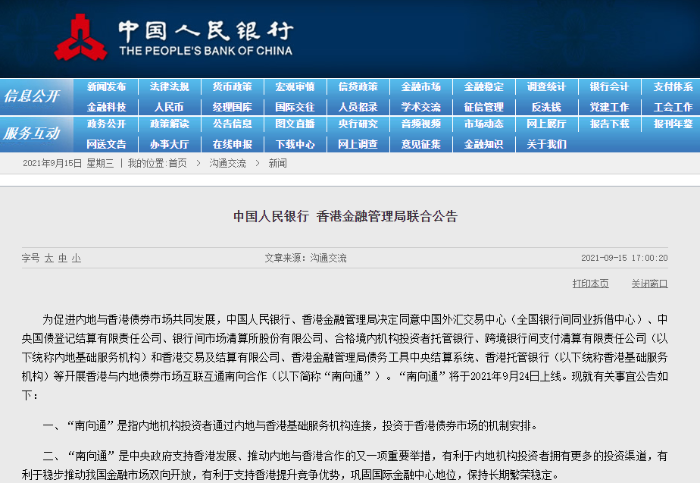Open 沟通交流 breadcrumb link

pyautogui.click(x=228, y=163)
